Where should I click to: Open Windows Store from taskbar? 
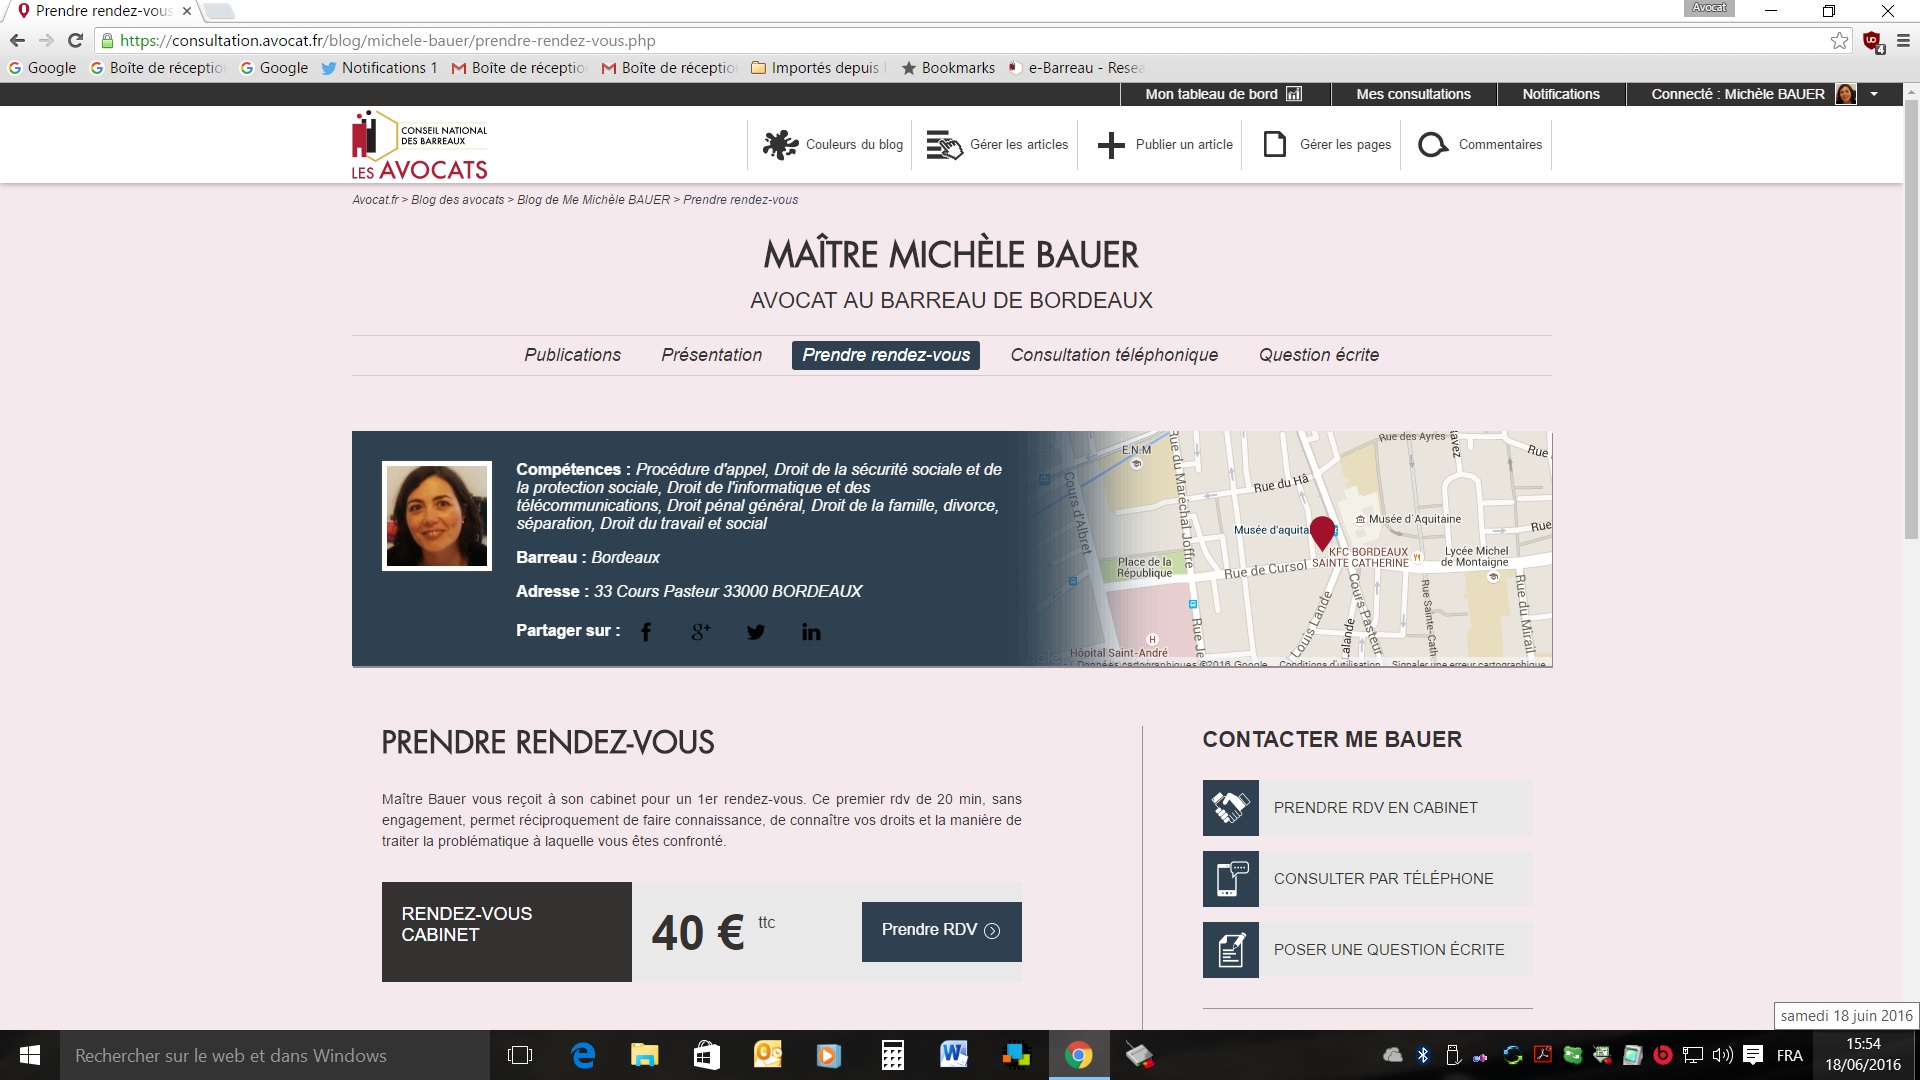click(706, 1055)
